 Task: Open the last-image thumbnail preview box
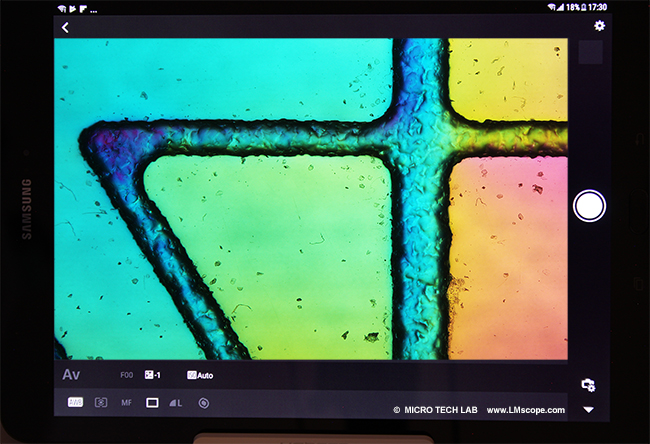tap(590, 53)
